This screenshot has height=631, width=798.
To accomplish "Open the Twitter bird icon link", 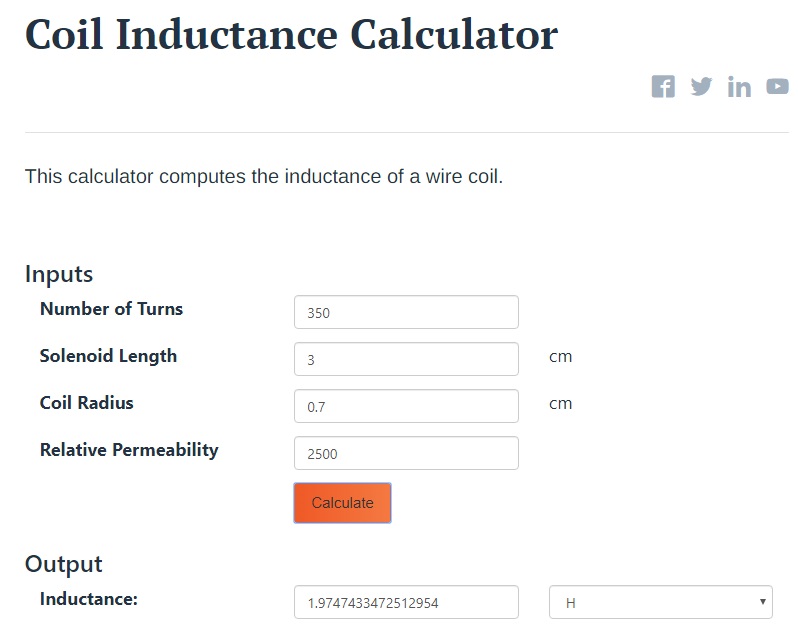I will pos(701,86).
